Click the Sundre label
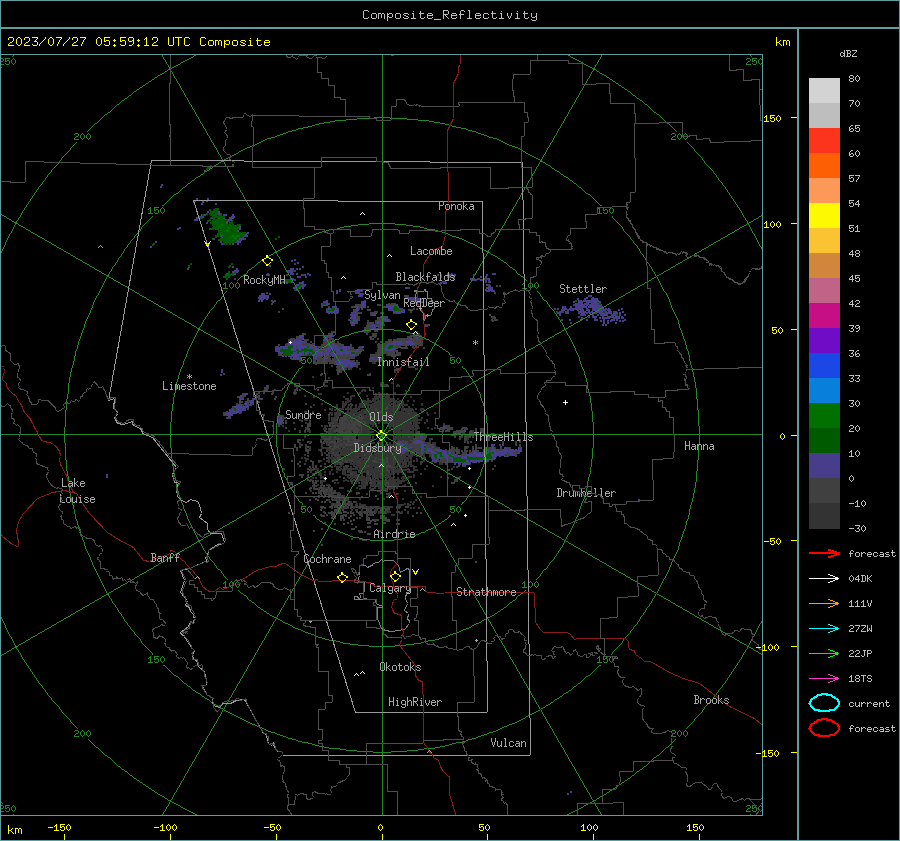 point(303,414)
